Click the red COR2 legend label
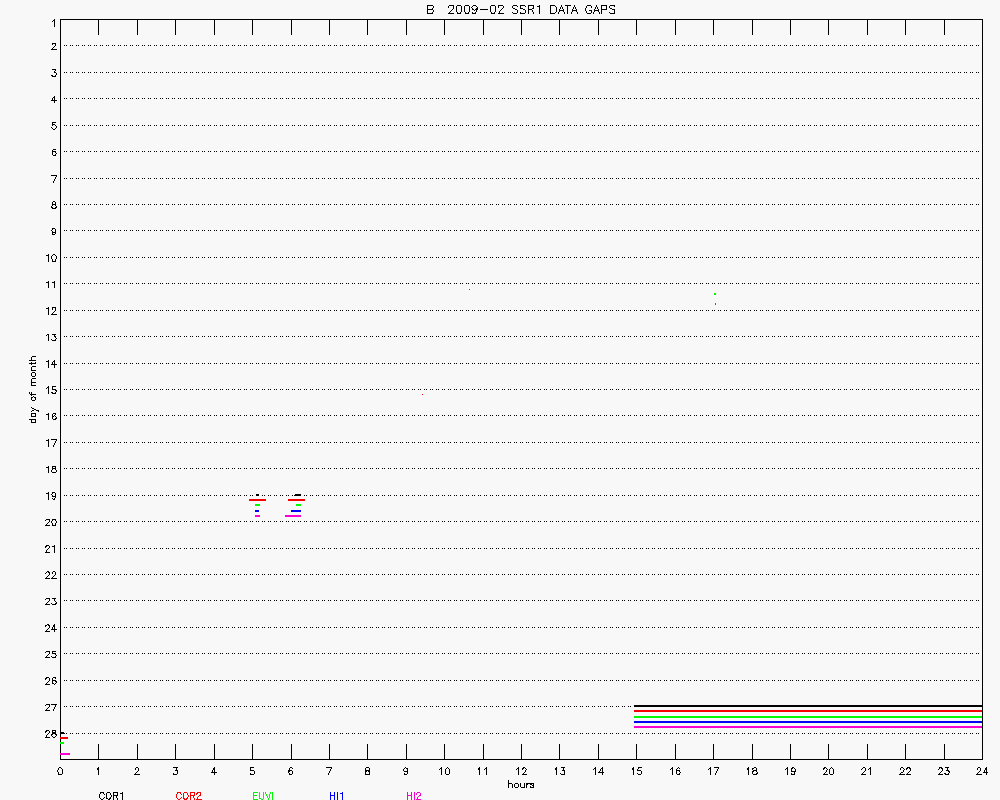This screenshot has width=1000, height=800. click(x=188, y=796)
